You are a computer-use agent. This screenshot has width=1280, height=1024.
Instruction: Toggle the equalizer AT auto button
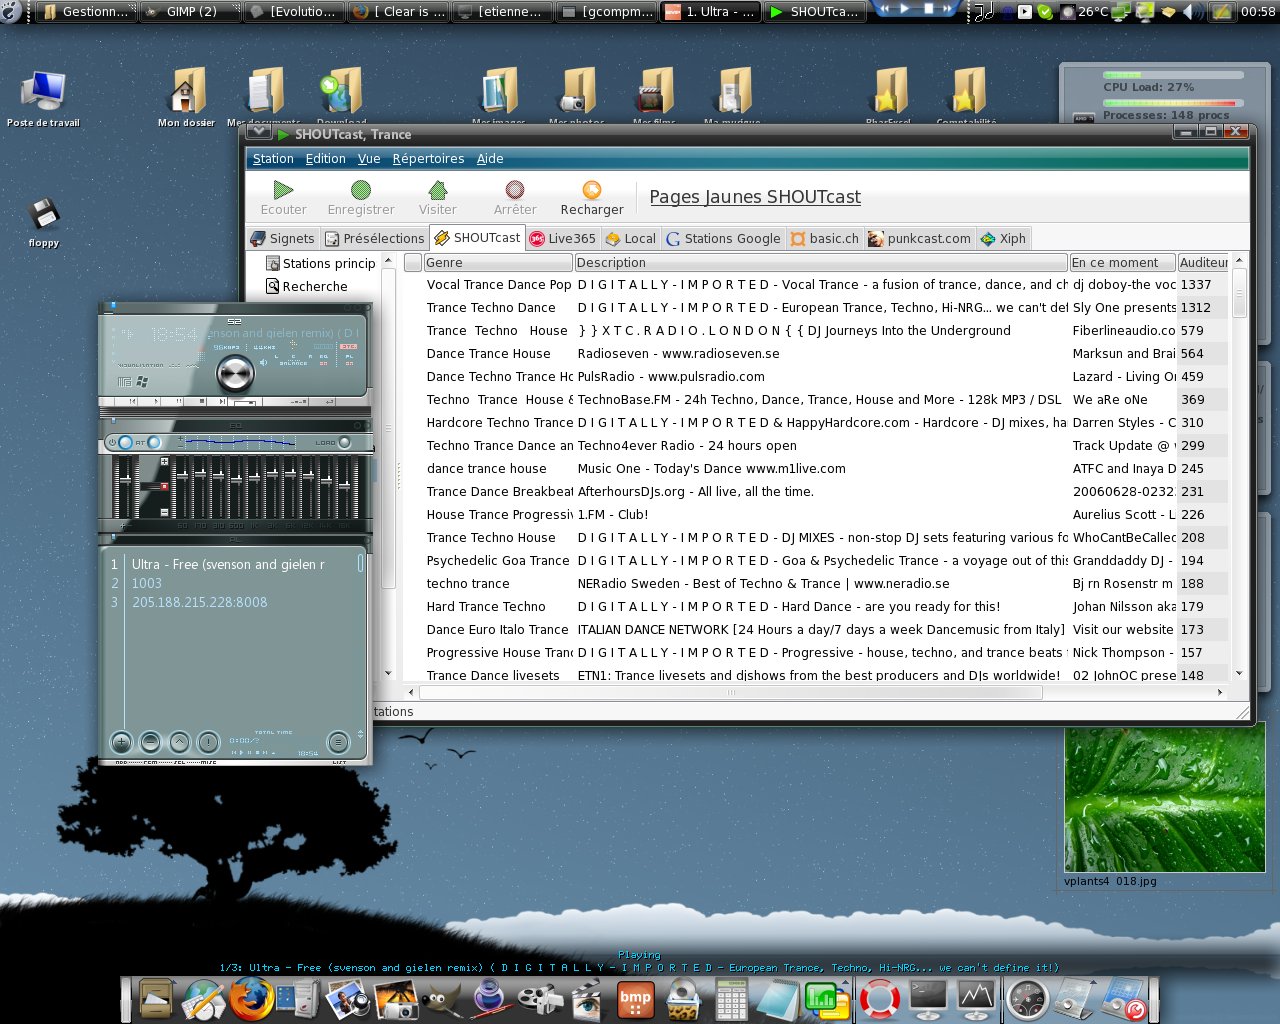(x=154, y=442)
